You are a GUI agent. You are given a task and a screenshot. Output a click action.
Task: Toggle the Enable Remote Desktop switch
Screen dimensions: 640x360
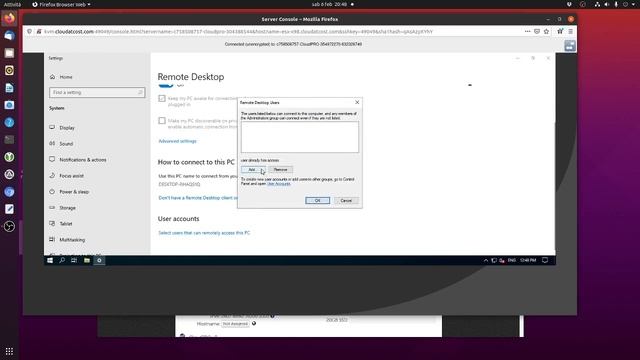(x=166, y=85)
